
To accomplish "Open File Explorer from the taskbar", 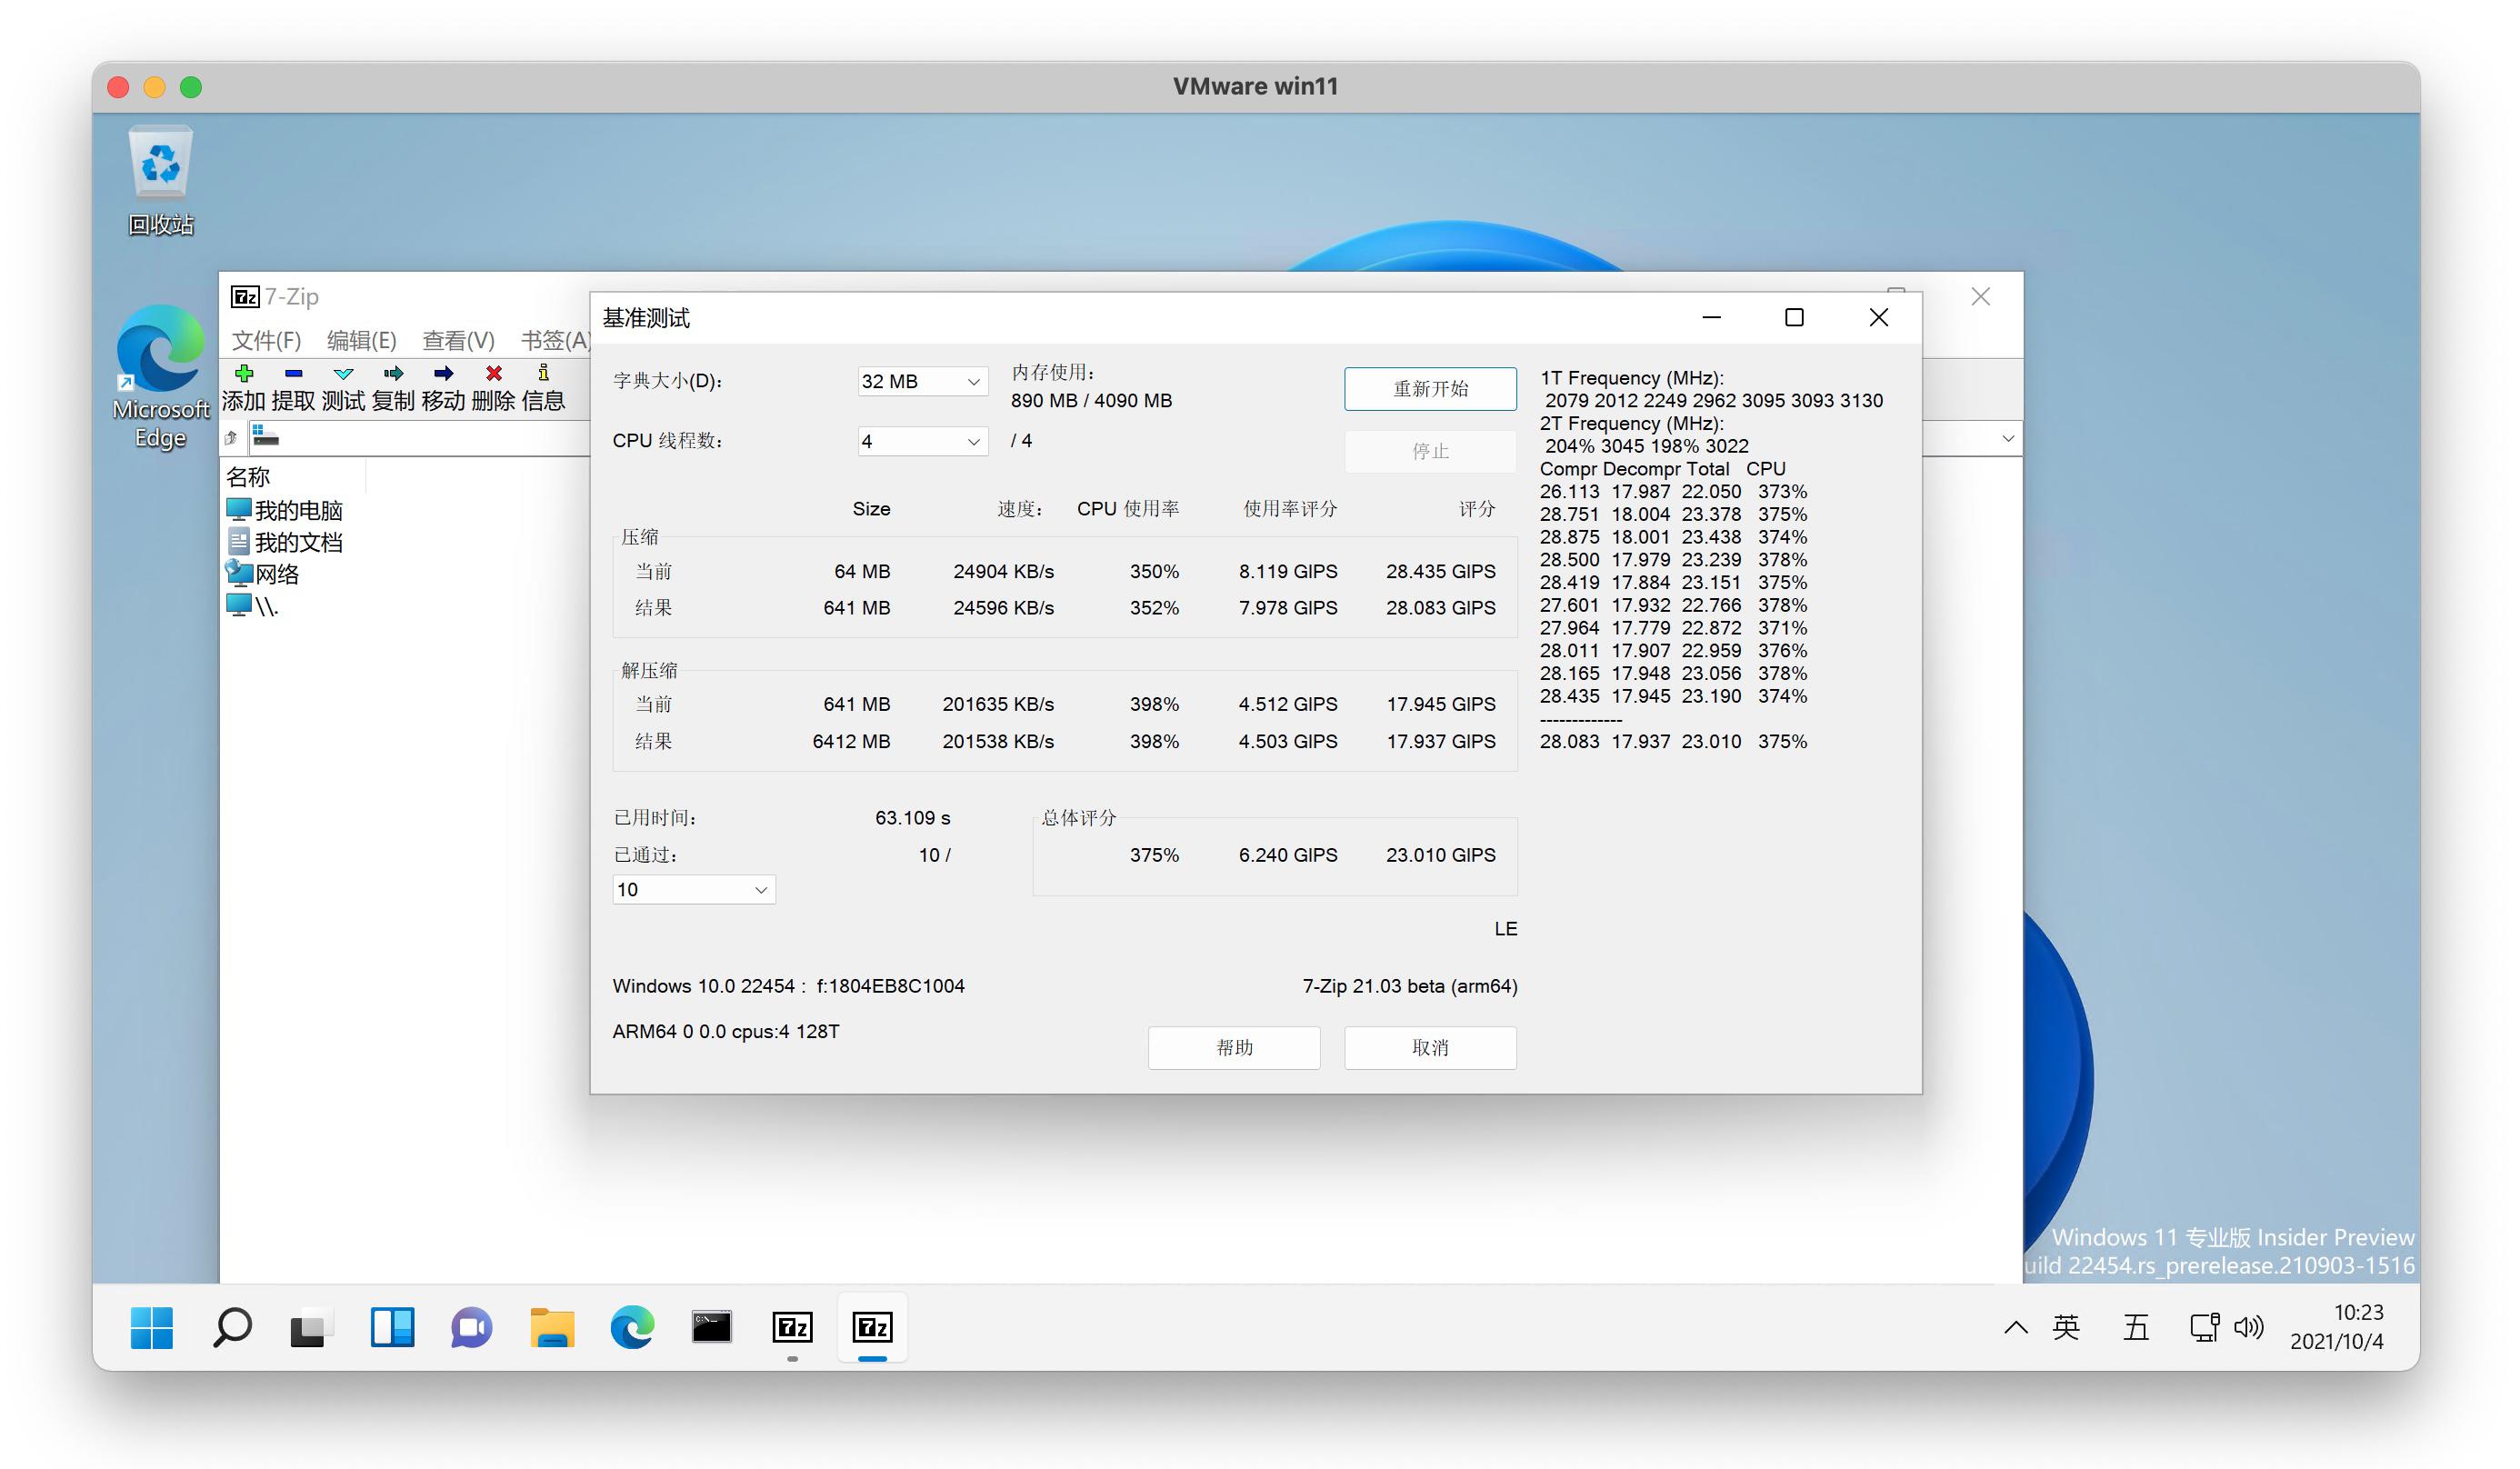I will (x=552, y=1328).
